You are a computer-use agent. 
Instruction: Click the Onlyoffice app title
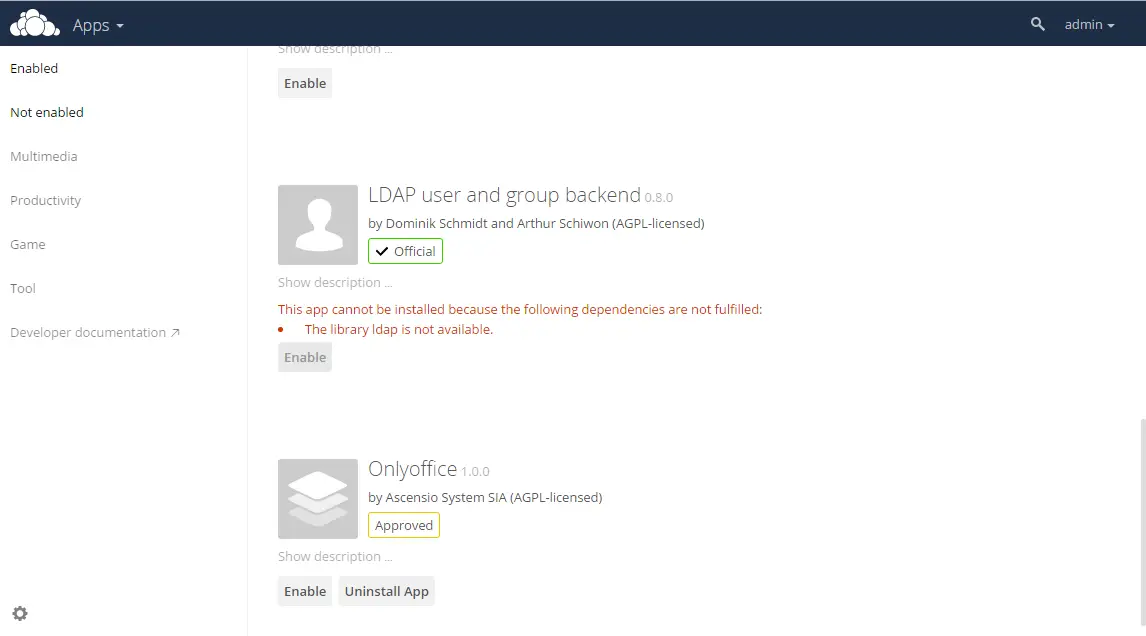pos(413,469)
